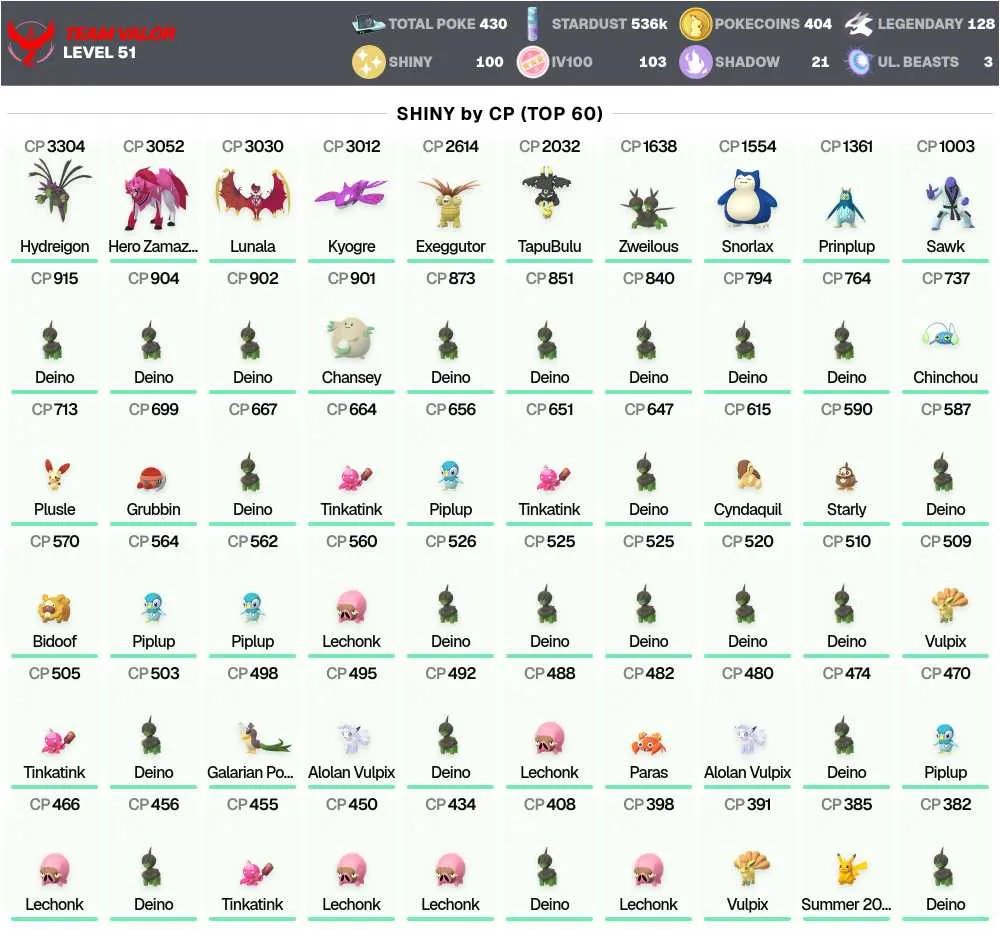Screen dimensions: 1000x930
Task: Choose the Chinchou sprite
Action: [x=943, y=334]
